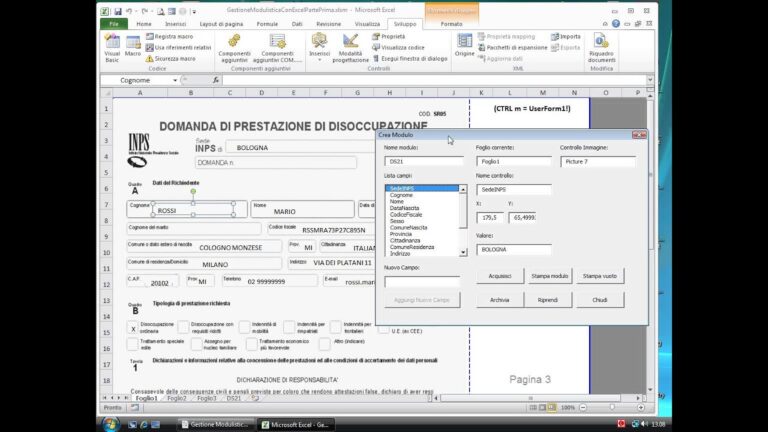This screenshot has height=432, width=768.
Task: Click the Nuovo Campo text field
Action: tap(422, 282)
